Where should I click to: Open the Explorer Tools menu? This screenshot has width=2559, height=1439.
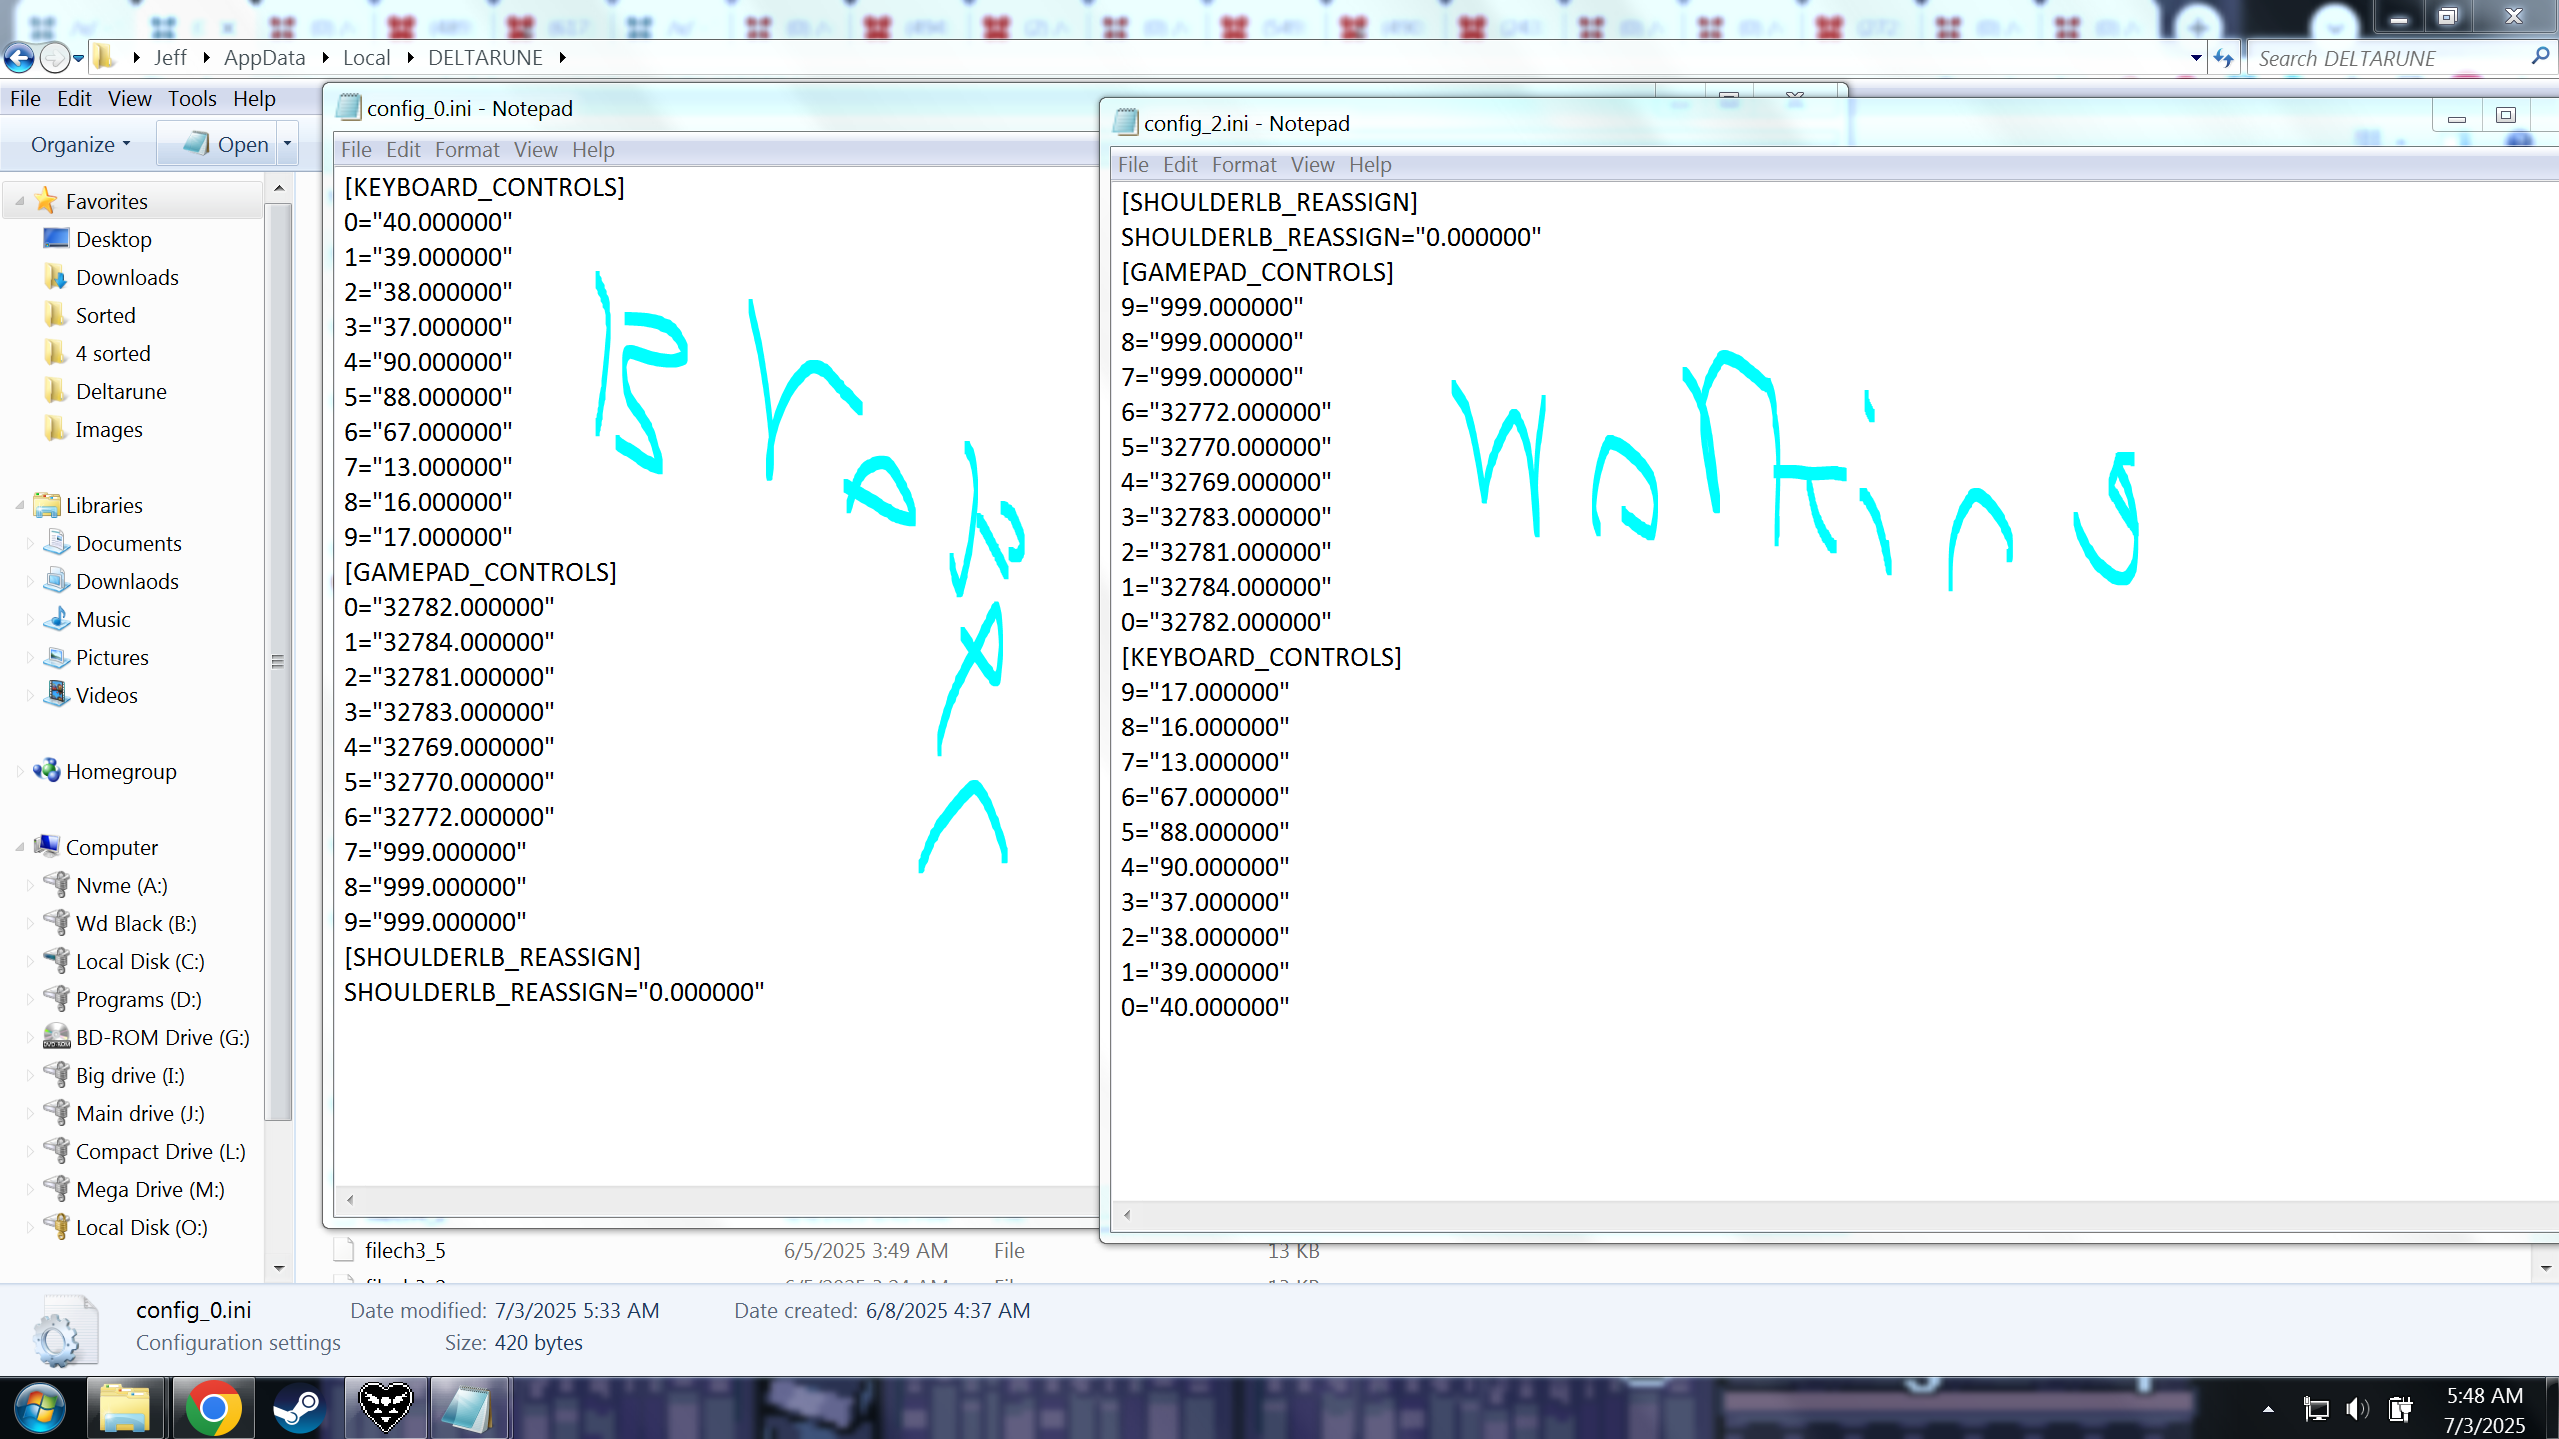(x=192, y=98)
